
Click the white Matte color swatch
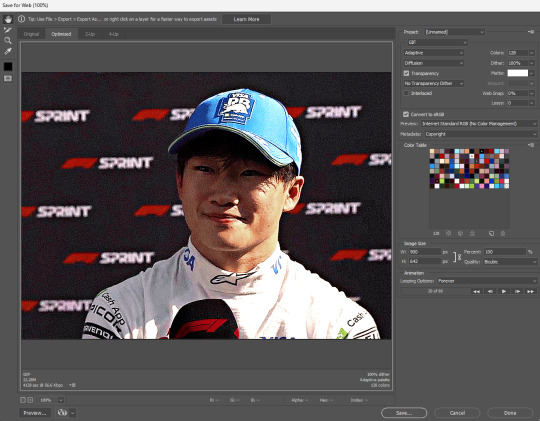pyautogui.click(x=518, y=73)
